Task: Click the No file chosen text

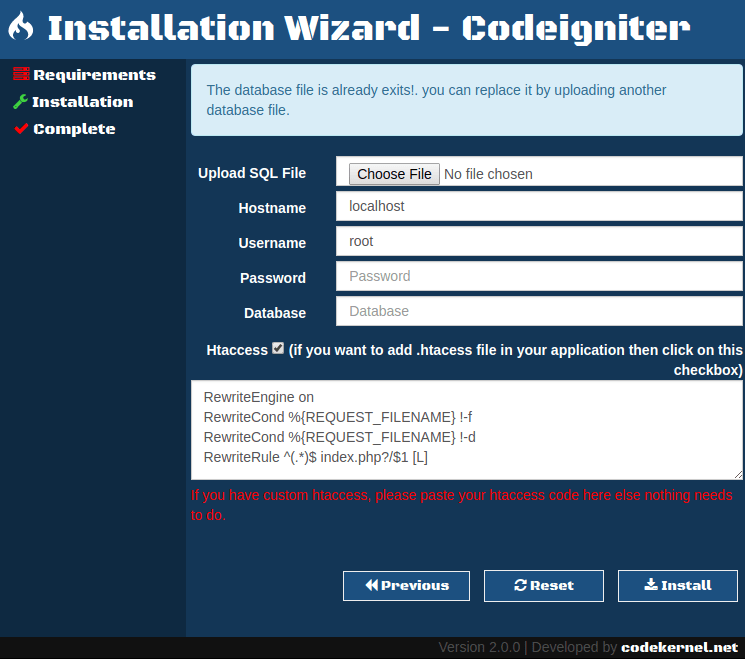Action: point(488,174)
